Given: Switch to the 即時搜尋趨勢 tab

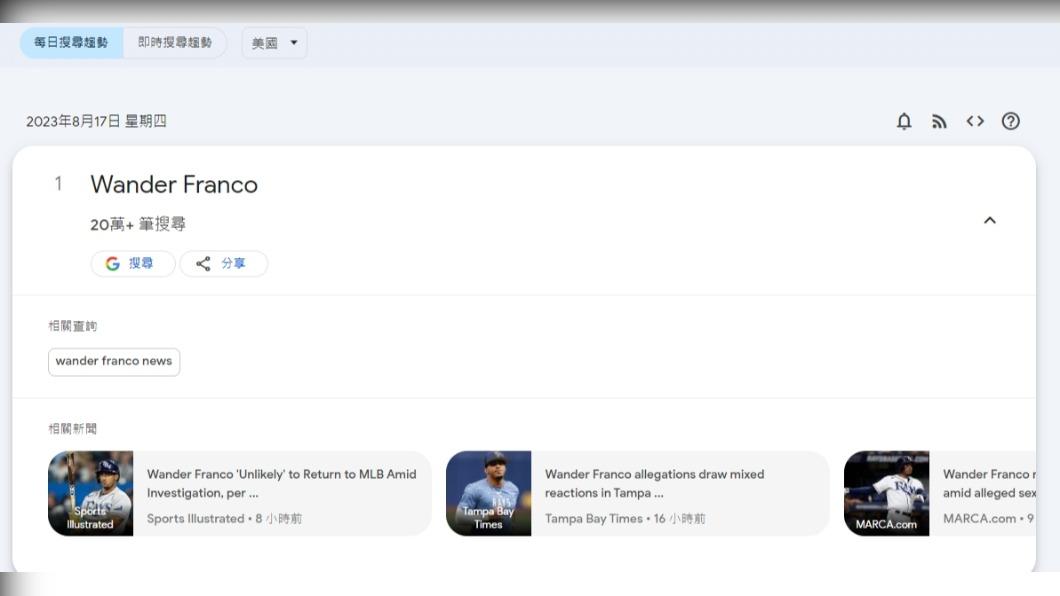Looking at the screenshot, I should [175, 43].
